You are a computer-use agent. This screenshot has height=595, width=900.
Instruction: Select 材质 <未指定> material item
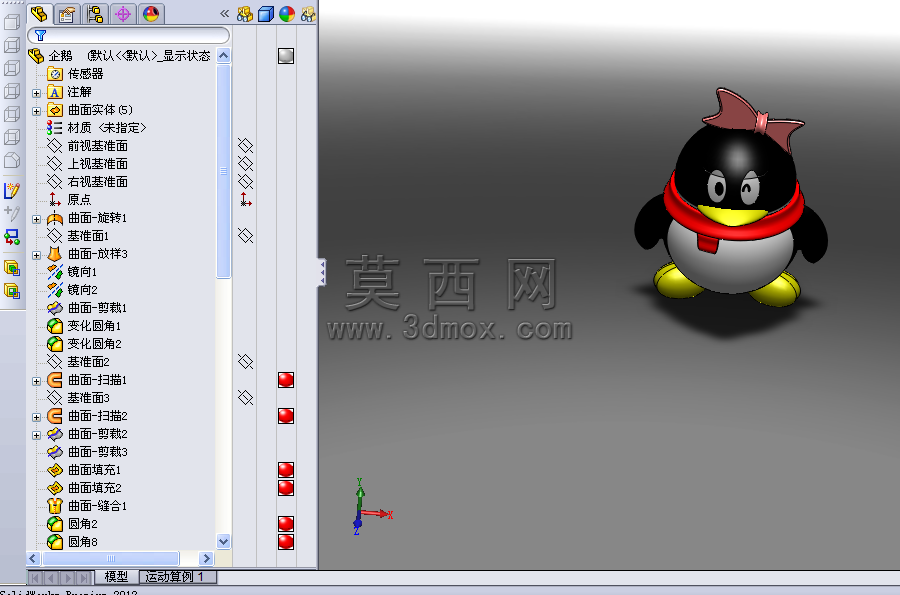pos(96,127)
